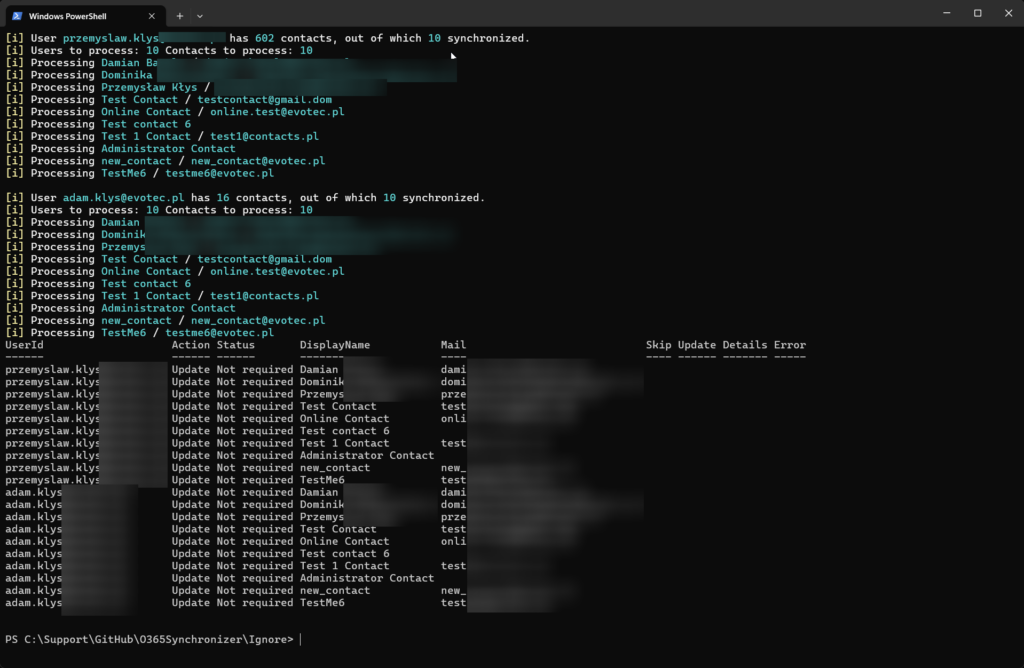The width and height of the screenshot is (1024, 668).
Task: Click the Mail column header
Action: pyautogui.click(x=453, y=345)
